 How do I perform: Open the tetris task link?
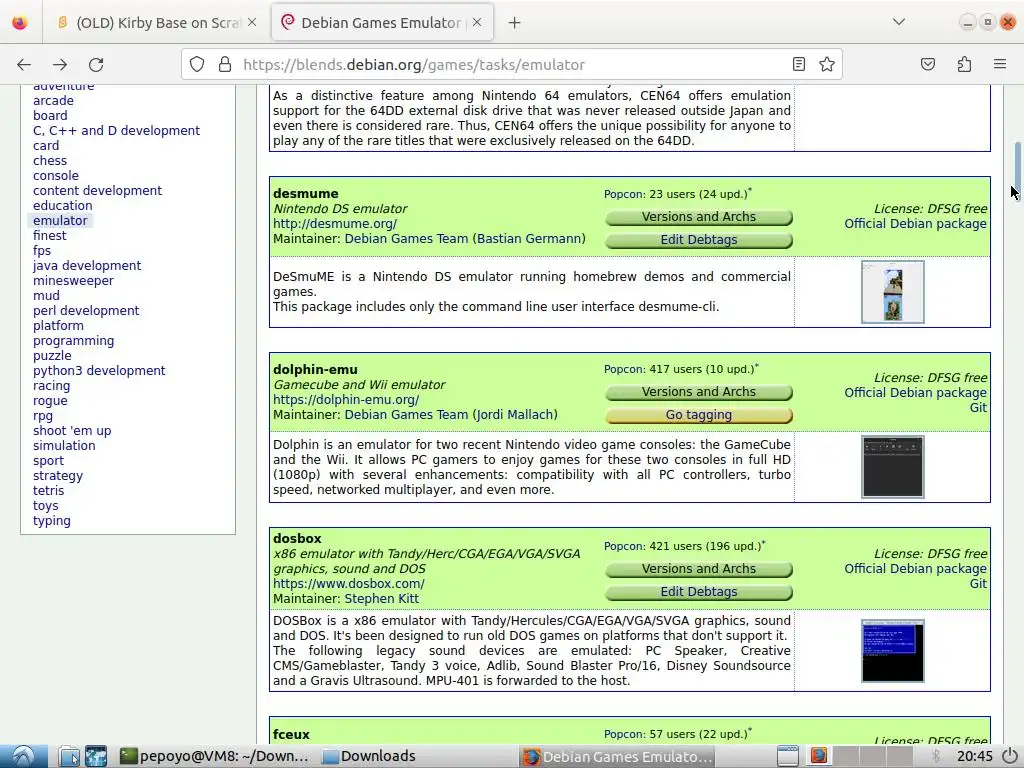coord(48,491)
